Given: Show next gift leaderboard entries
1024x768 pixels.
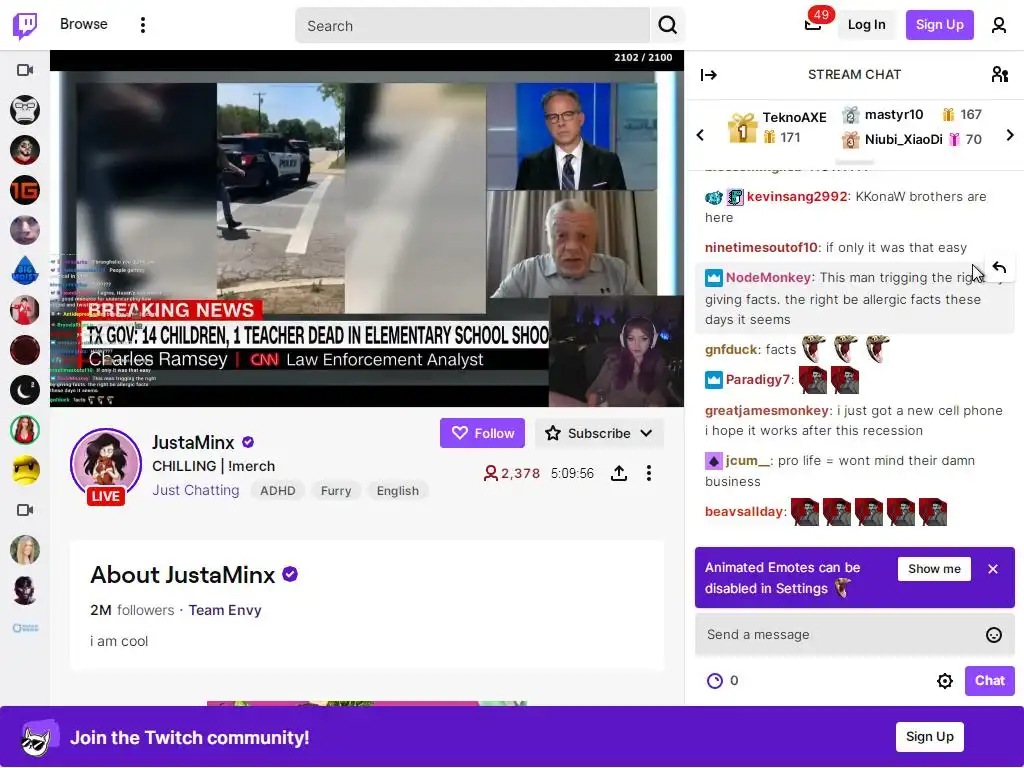Looking at the screenshot, I should point(1010,135).
